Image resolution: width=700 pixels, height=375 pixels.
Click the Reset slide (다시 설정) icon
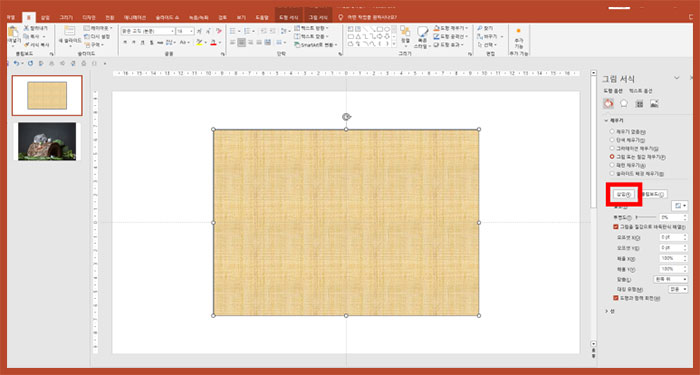(87, 36)
